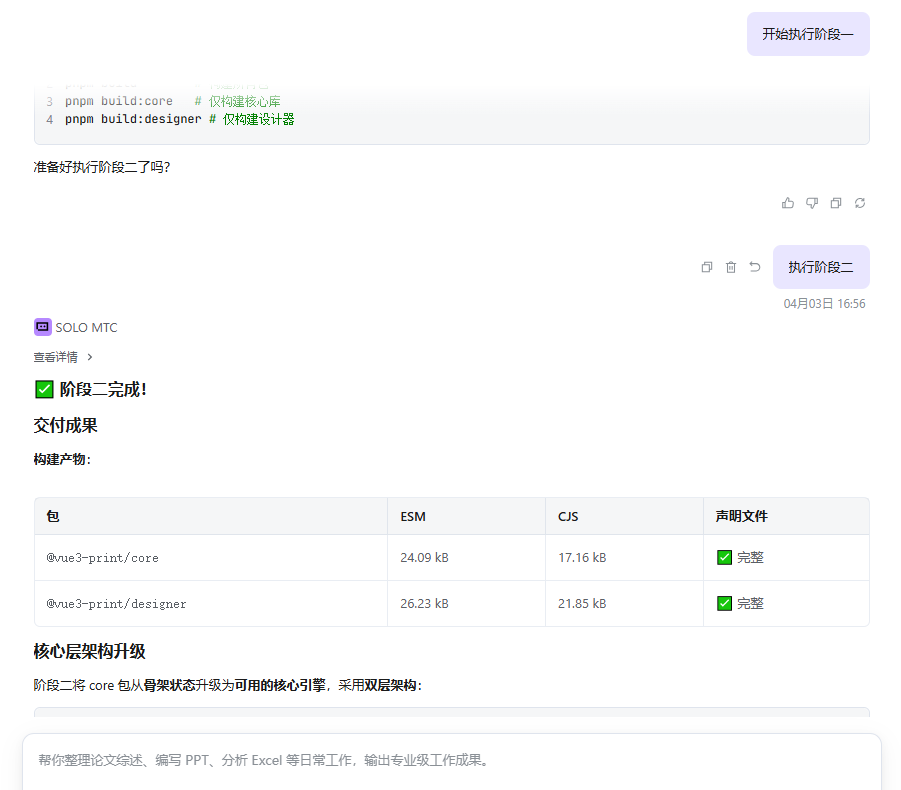Click the purple SOLO MTC avatar icon
Viewport: 901px width, 790px height.
click(43, 327)
